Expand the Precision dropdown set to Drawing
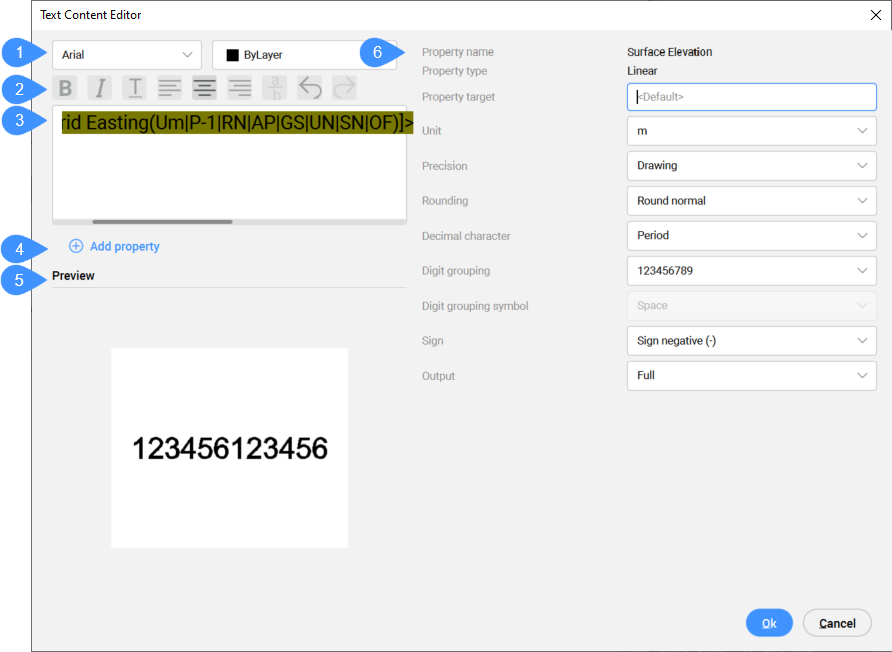Viewport: 892px width, 652px height. 751,166
